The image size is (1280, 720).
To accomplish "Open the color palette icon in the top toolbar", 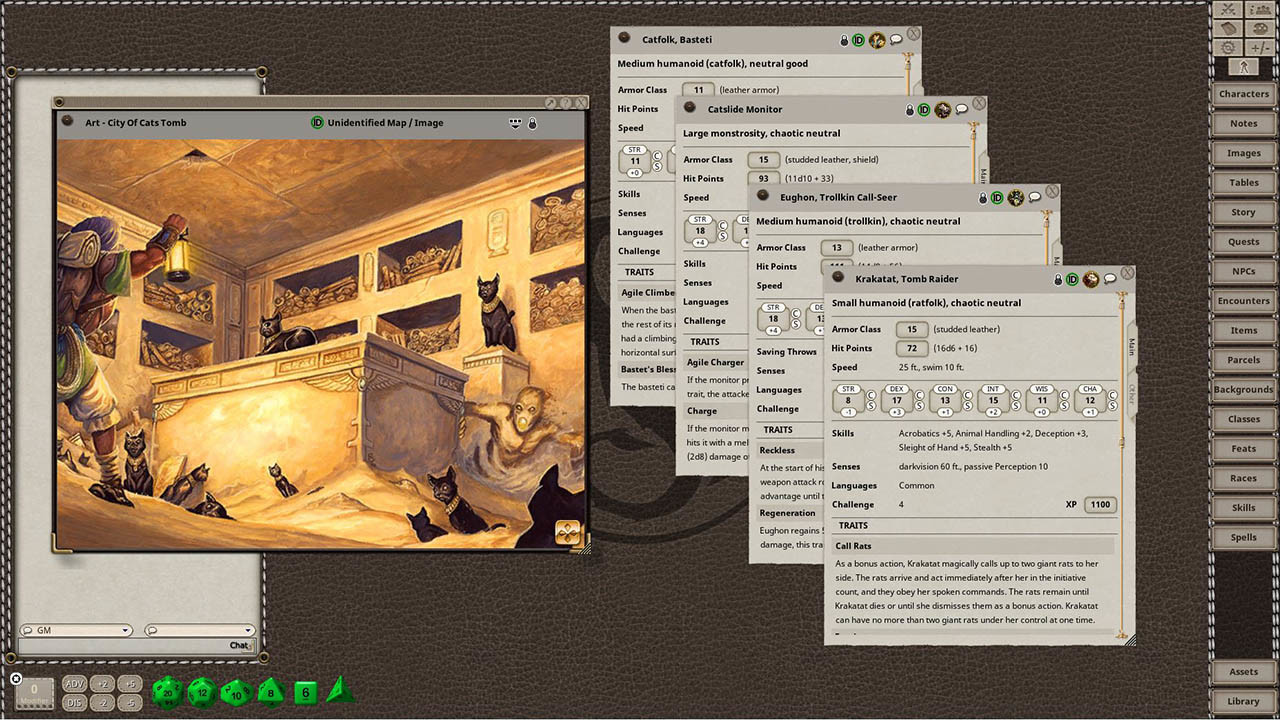I will click(x=1259, y=28).
